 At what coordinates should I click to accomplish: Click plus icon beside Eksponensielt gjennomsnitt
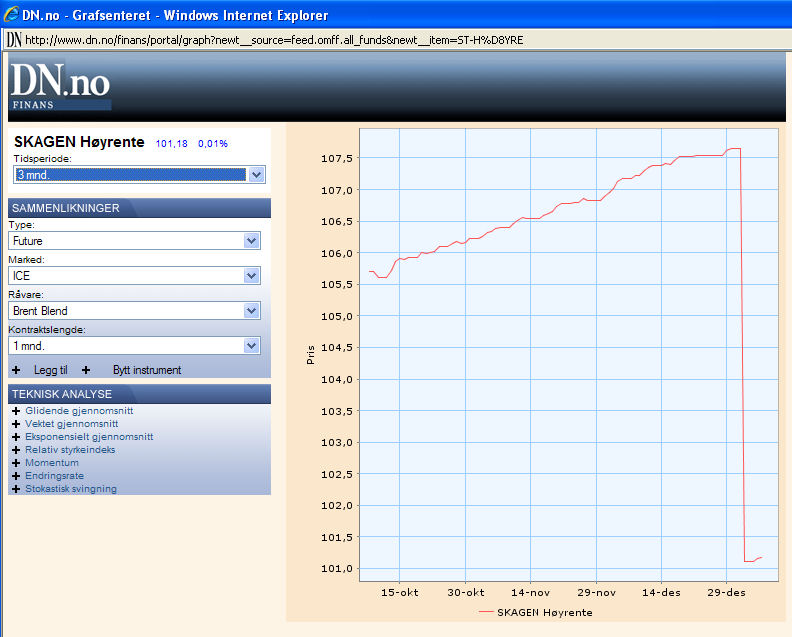(x=16, y=437)
